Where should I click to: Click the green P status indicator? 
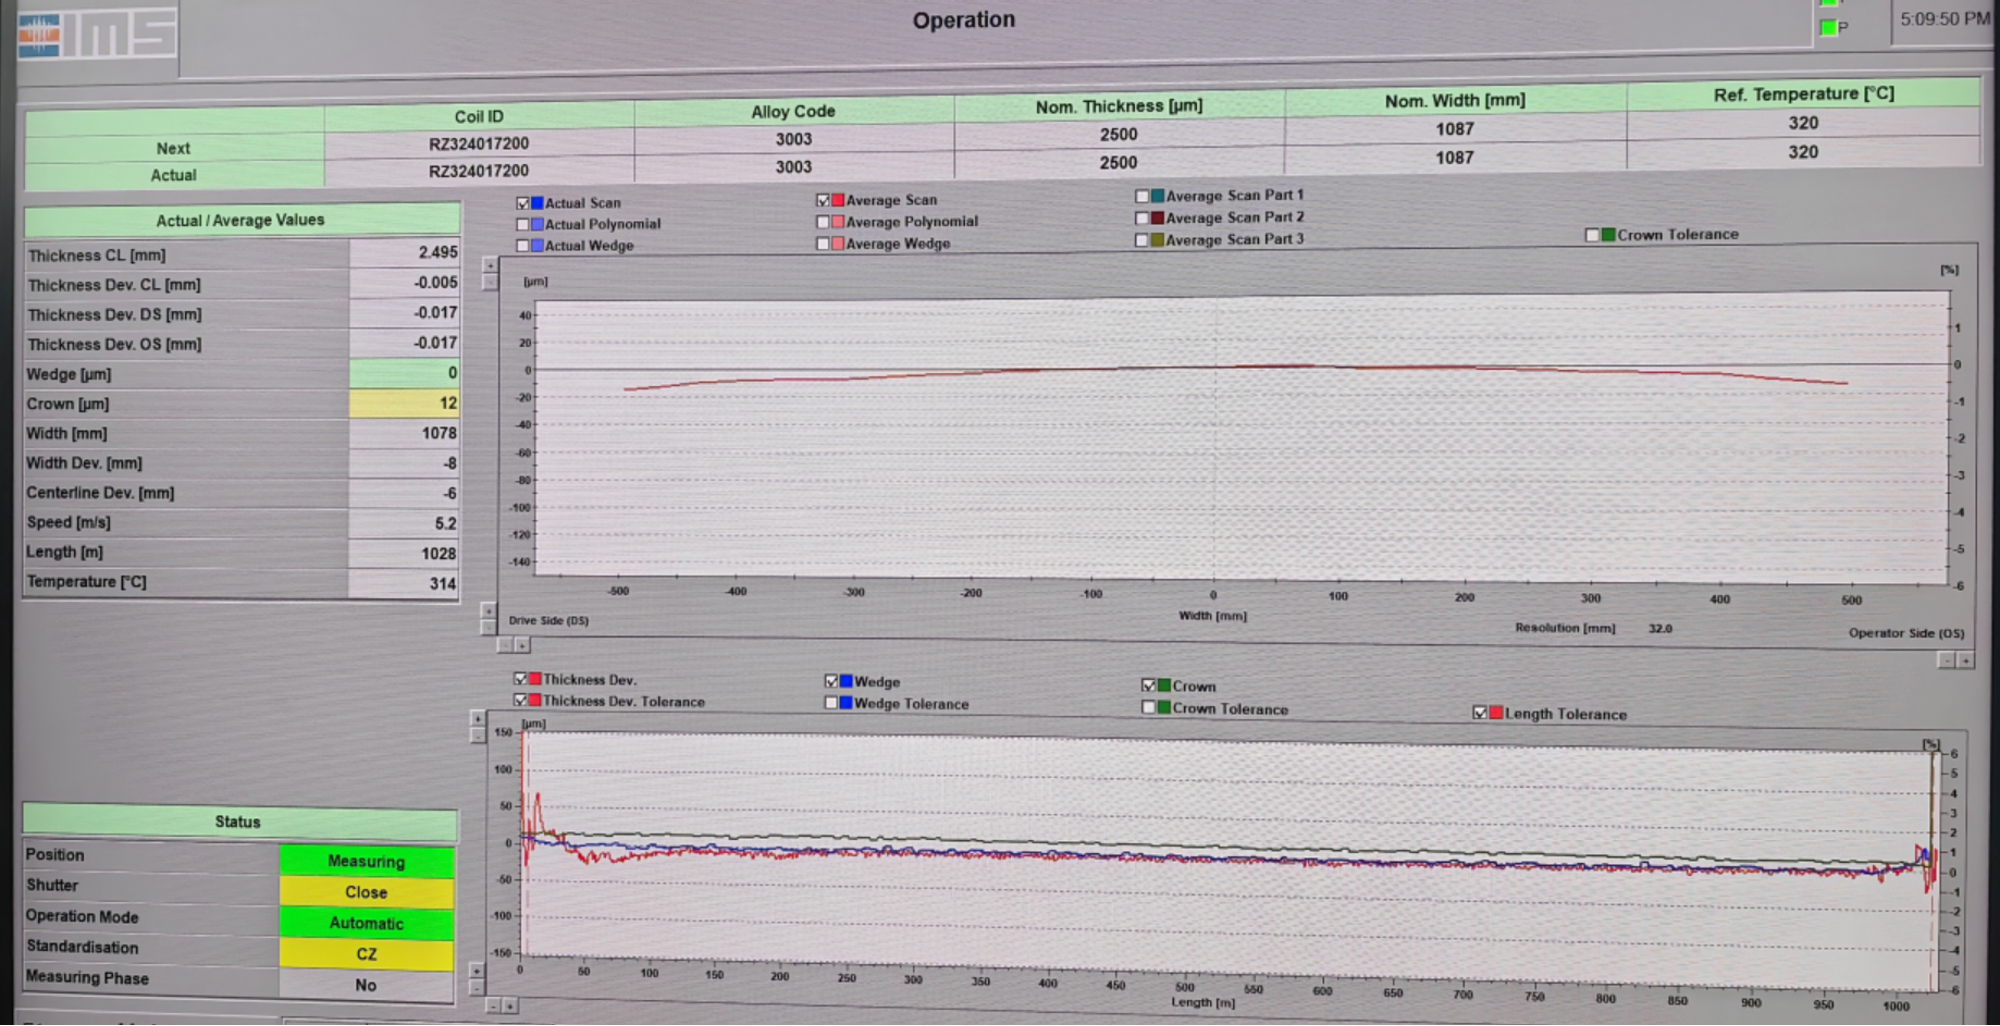click(1829, 28)
